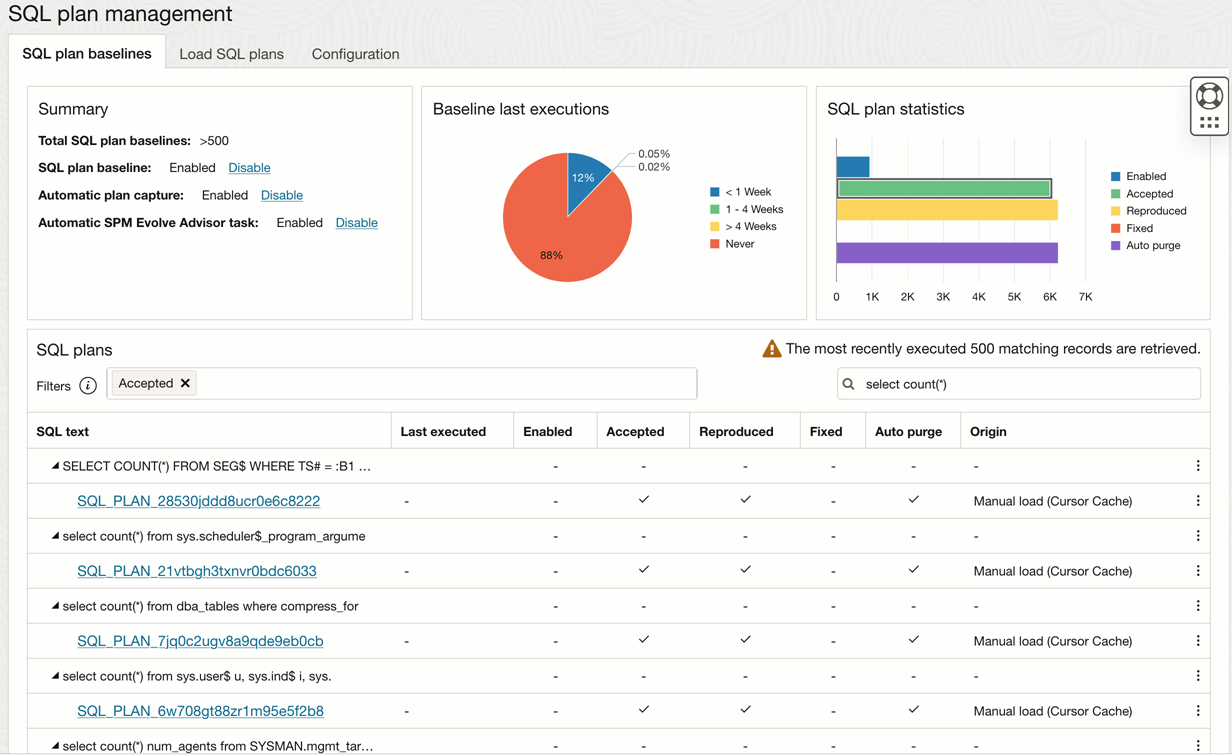Collapse the dba_tables compress_for query row
This screenshot has width=1232, height=755.
point(55,606)
